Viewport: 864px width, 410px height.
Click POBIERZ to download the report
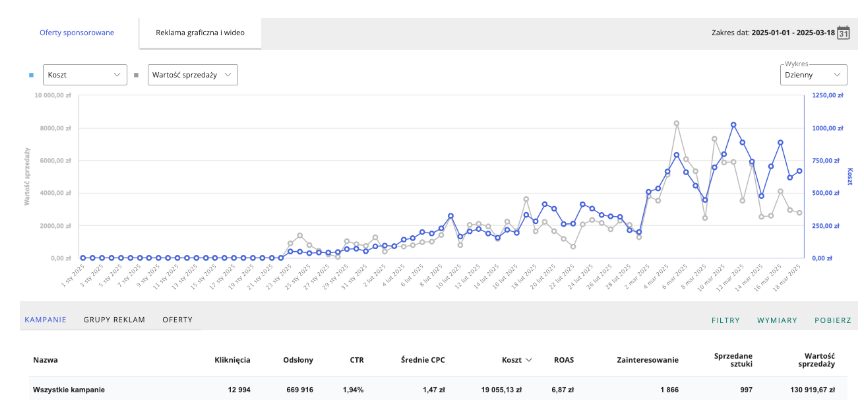(x=831, y=320)
